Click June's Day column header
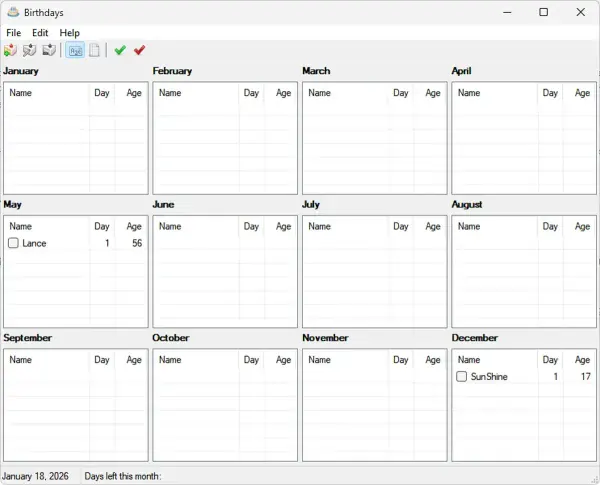 pyautogui.click(x=252, y=227)
